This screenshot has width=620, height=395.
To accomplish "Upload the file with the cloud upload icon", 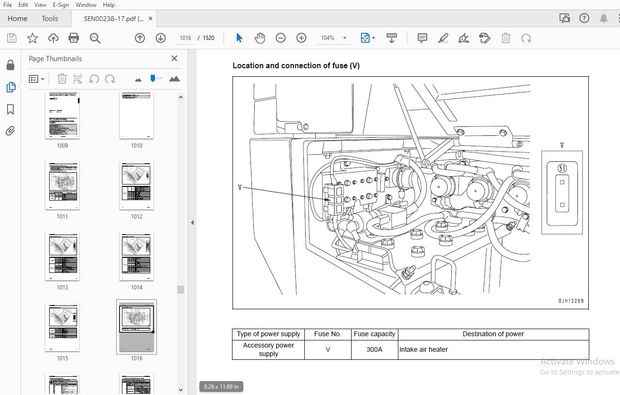I will tap(53, 38).
